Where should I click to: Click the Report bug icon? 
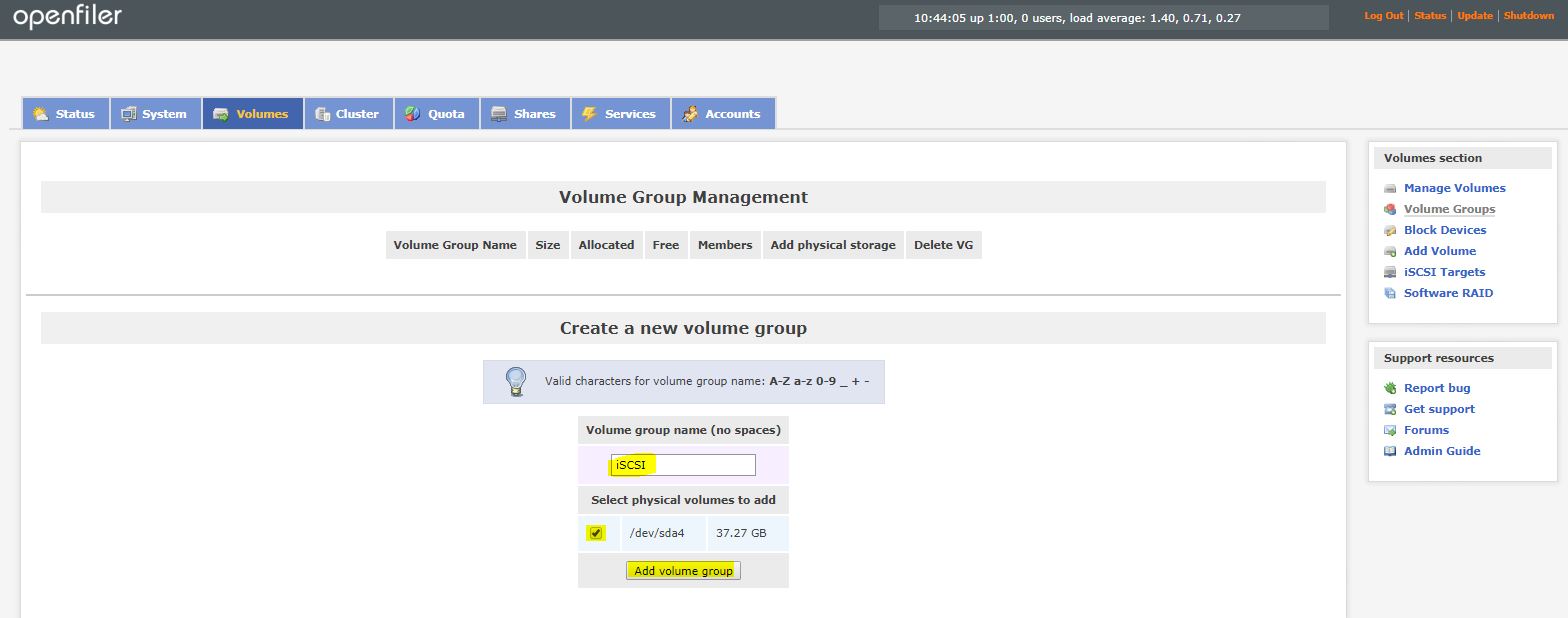pyautogui.click(x=1390, y=389)
